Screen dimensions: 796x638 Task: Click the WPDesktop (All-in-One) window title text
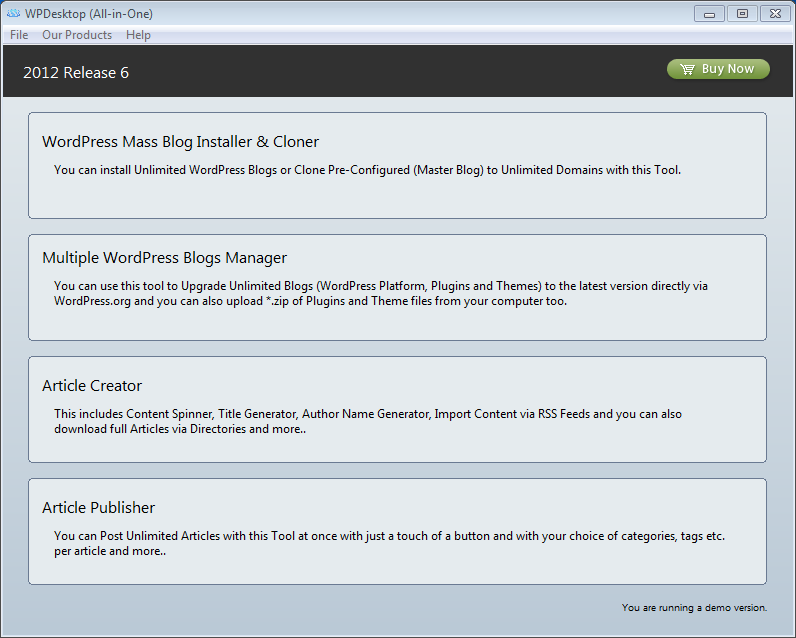coord(89,14)
